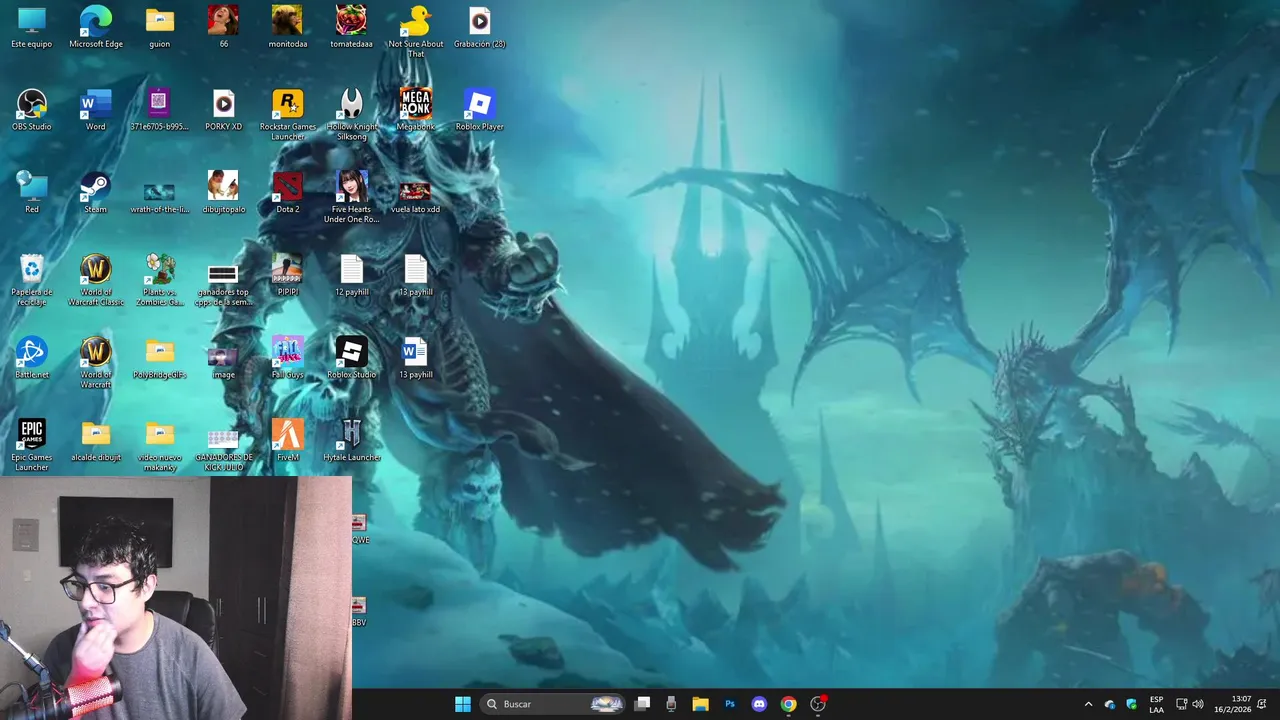1280x720 pixels.
Task: Launch the Fall Guys shortcut
Action: click(287, 358)
